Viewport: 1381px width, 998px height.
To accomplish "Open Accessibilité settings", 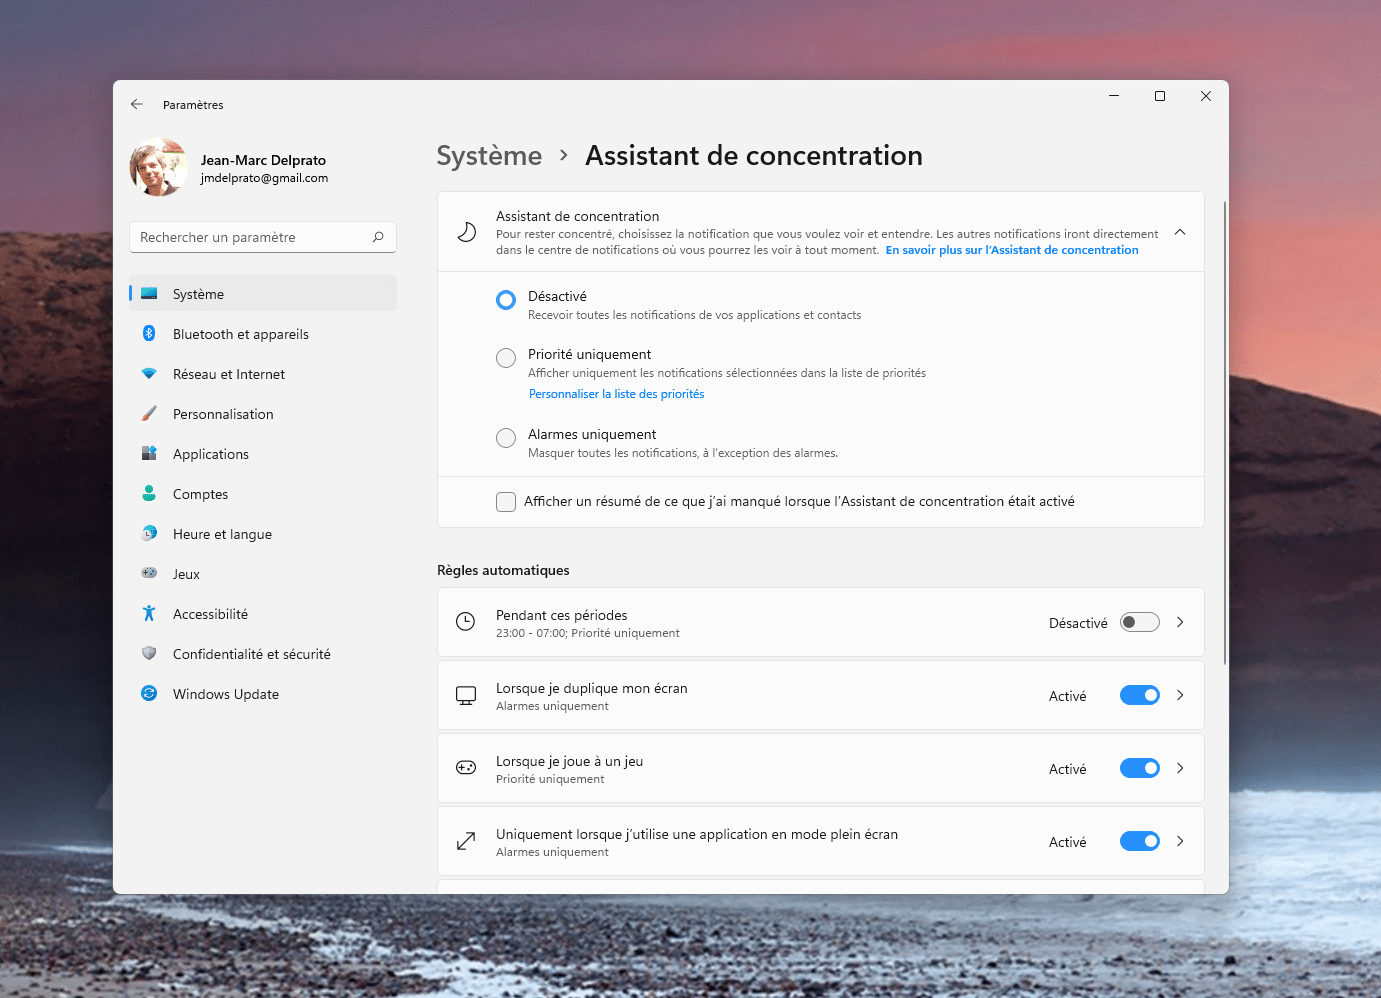I will coord(263,613).
